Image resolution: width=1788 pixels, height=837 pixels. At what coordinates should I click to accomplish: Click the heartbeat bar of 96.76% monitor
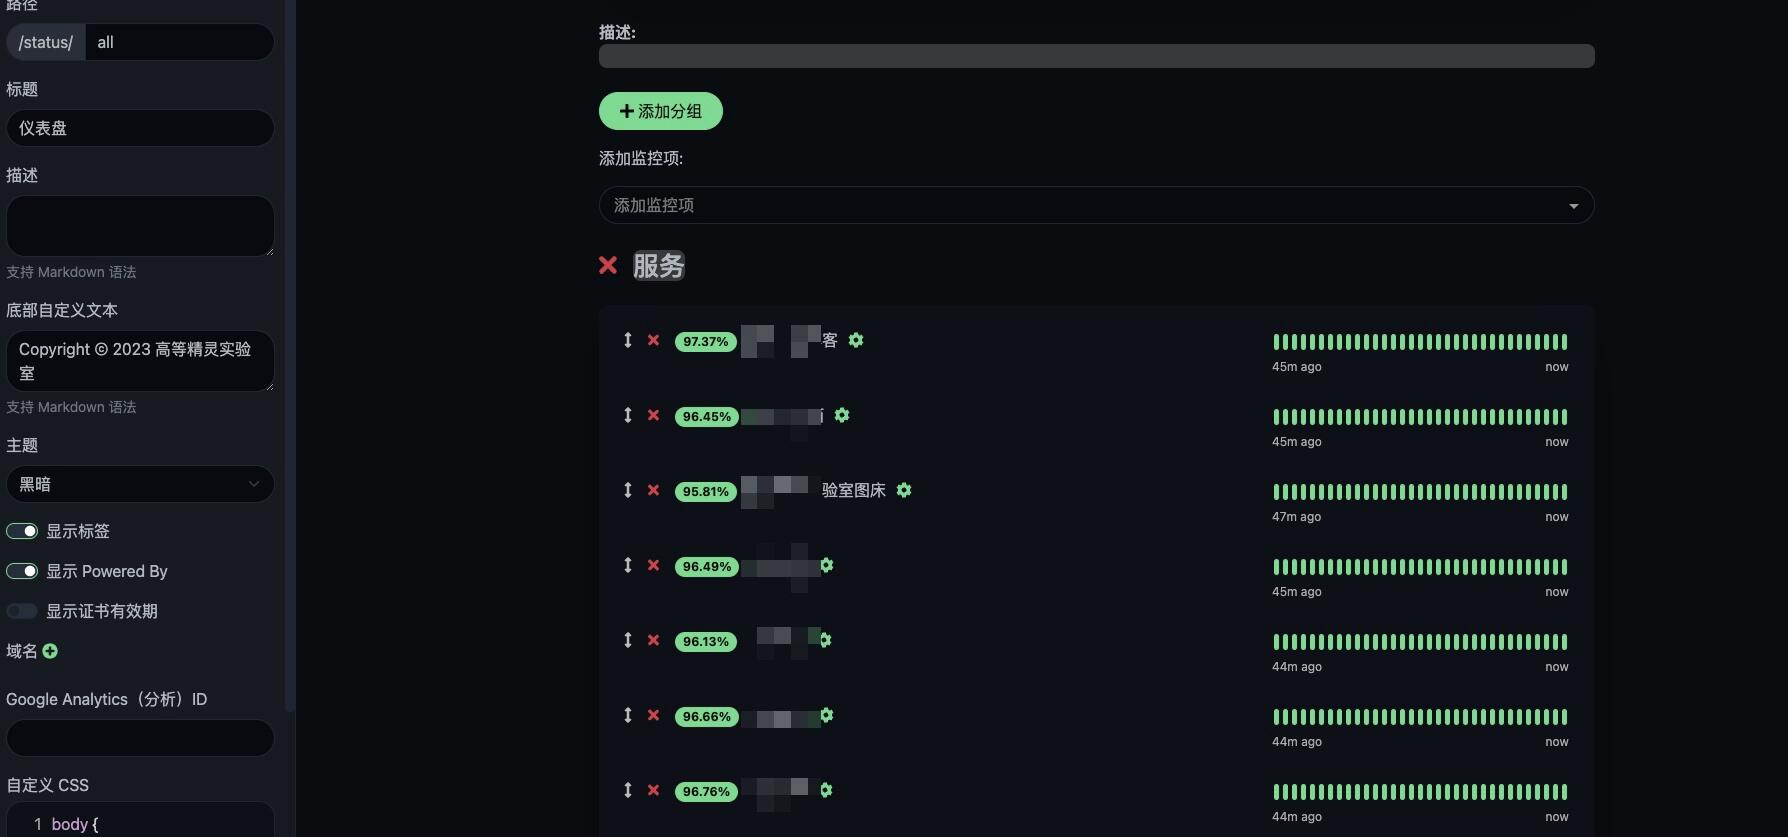[1420, 792]
